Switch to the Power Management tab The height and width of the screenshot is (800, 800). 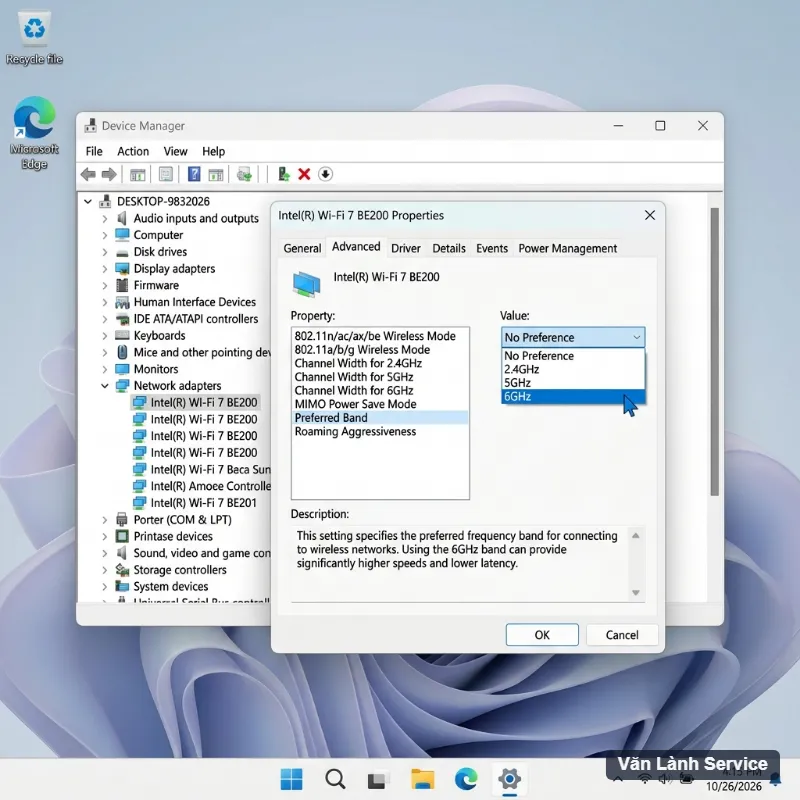coord(567,248)
